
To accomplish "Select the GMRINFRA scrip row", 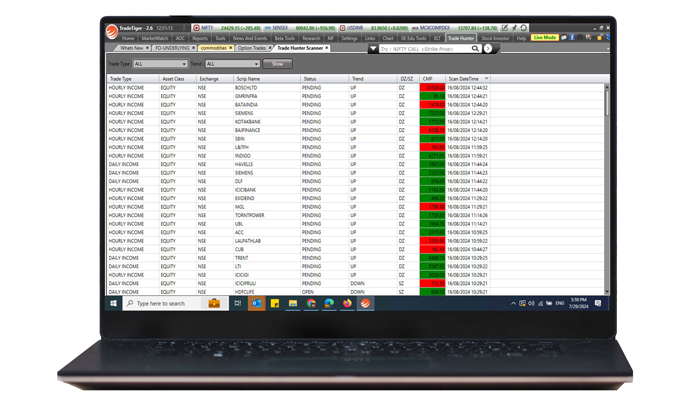I will (355, 96).
